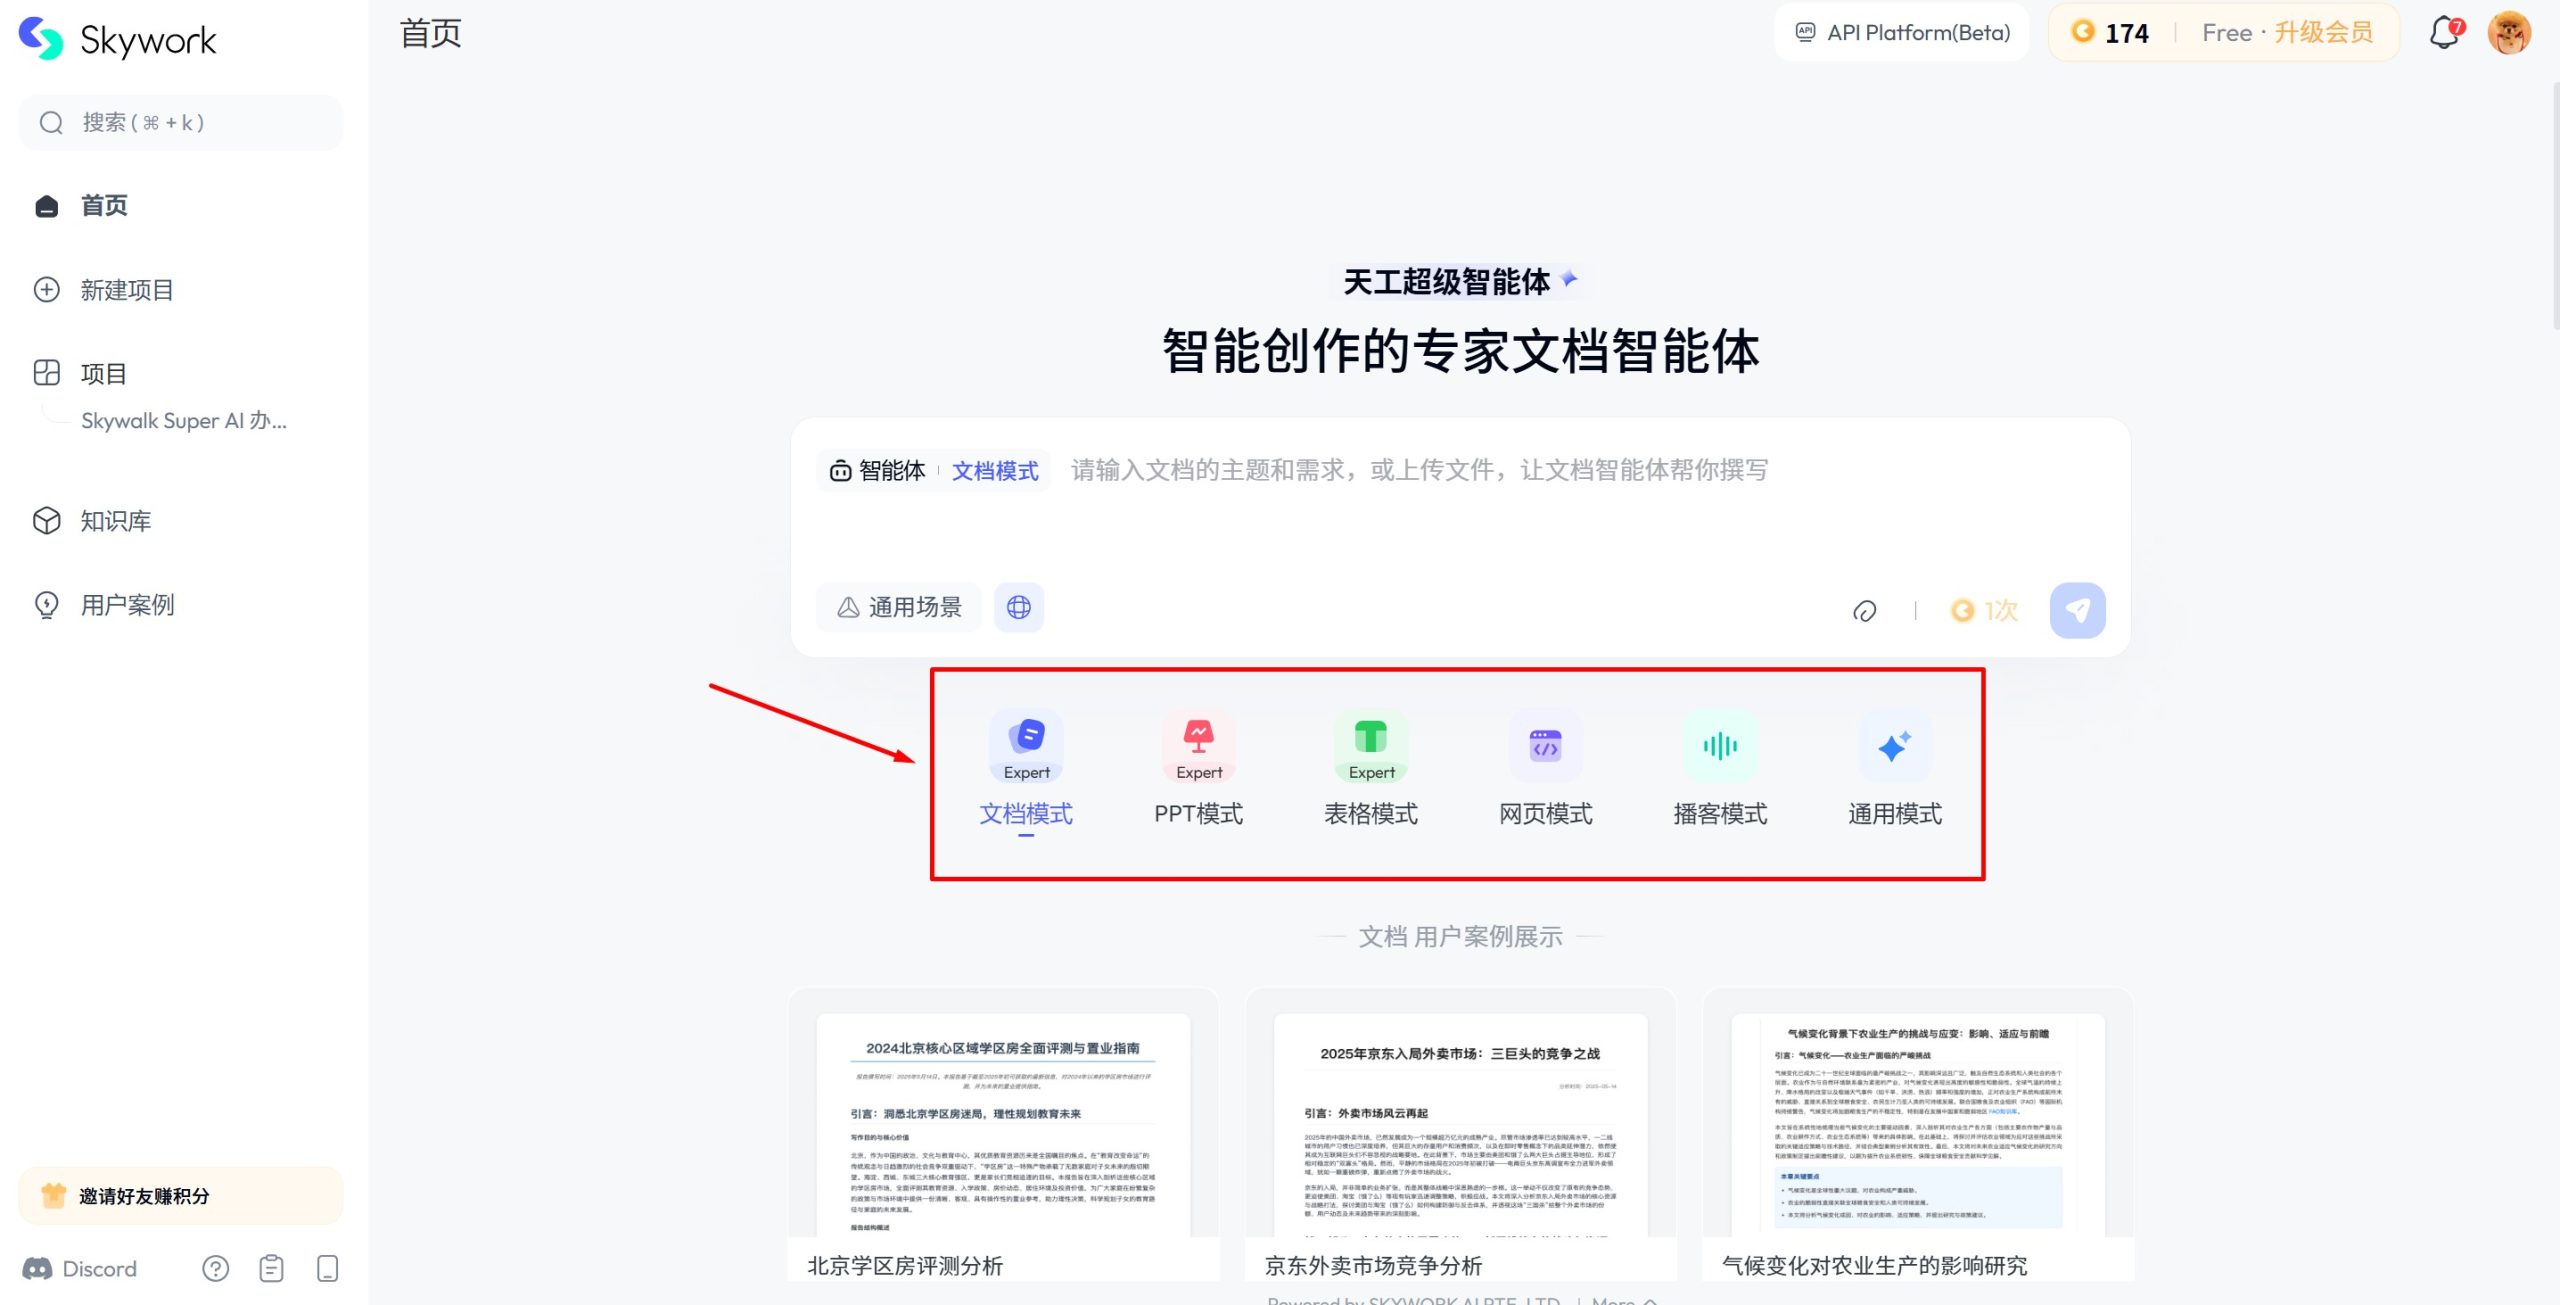Viewport: 2560px width, 1305px height.
Task: Click the 智能体 agent label
Action: coord(878,471)
